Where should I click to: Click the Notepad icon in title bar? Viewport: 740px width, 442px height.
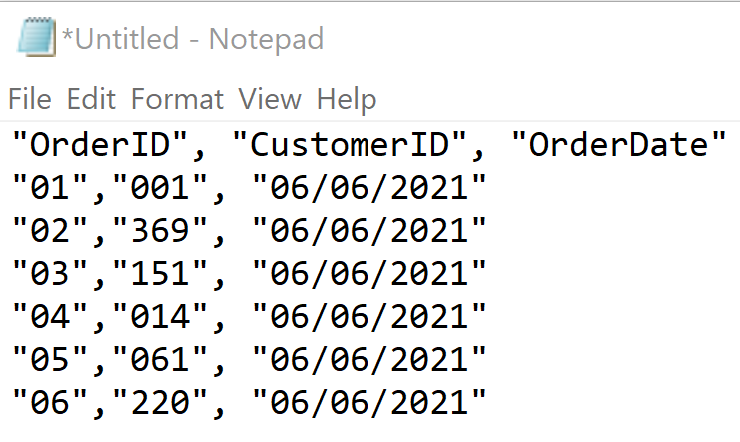(x=34, y=39)
